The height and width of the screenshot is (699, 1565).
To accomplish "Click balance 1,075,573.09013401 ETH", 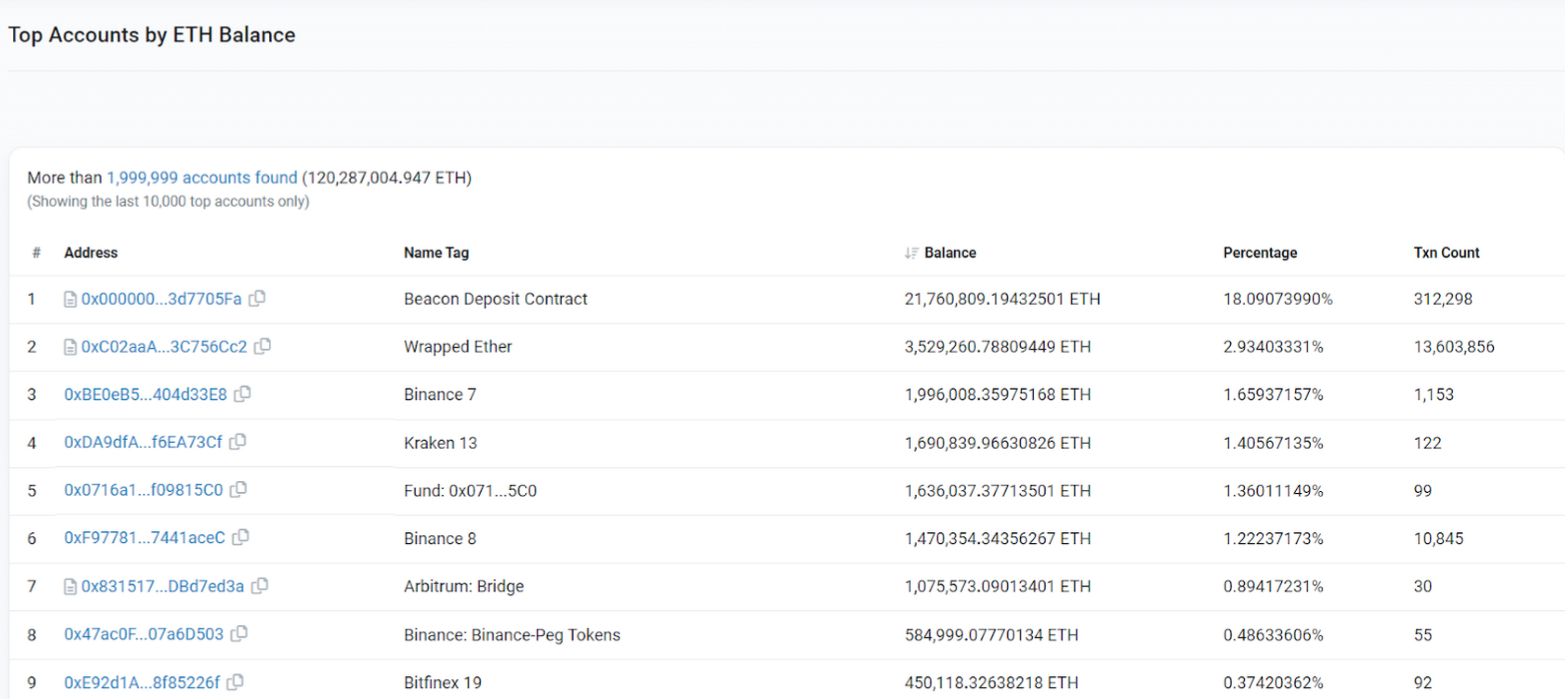I will (997, 586).
